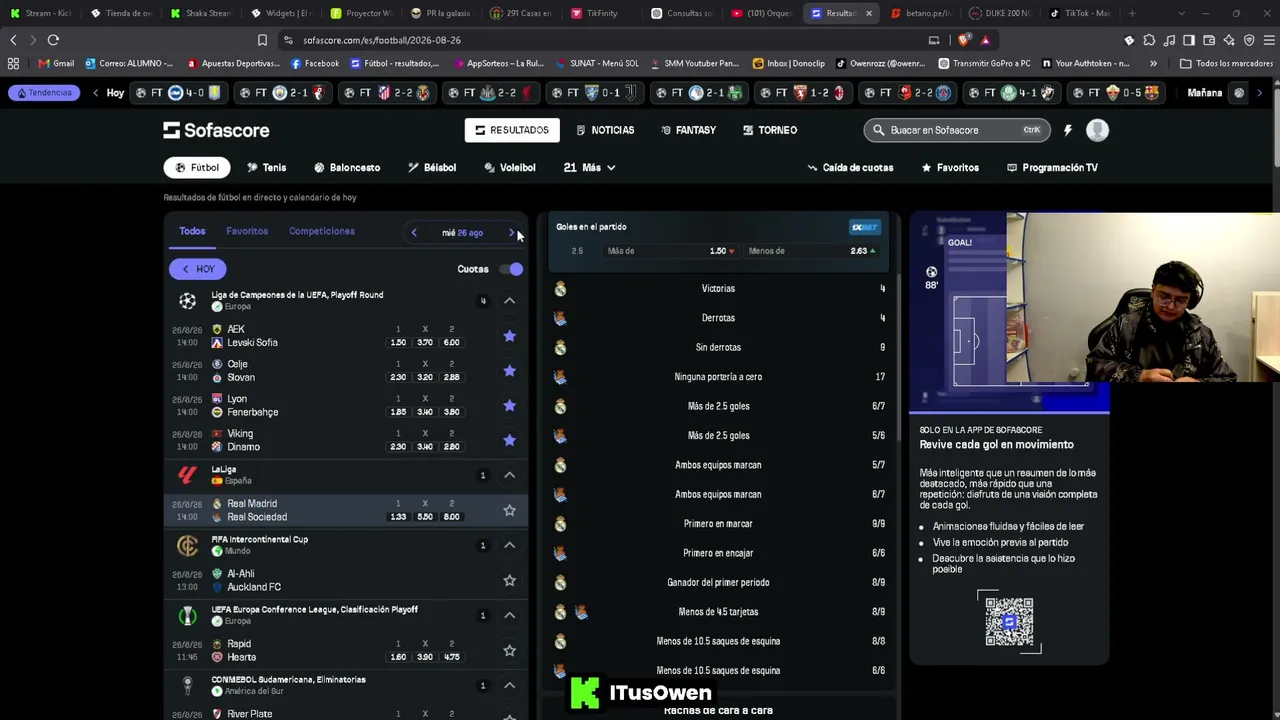Viewport: 1280px width, 720px height.
Task: Select the Fútbol sport pill
Action: [197, 168]
